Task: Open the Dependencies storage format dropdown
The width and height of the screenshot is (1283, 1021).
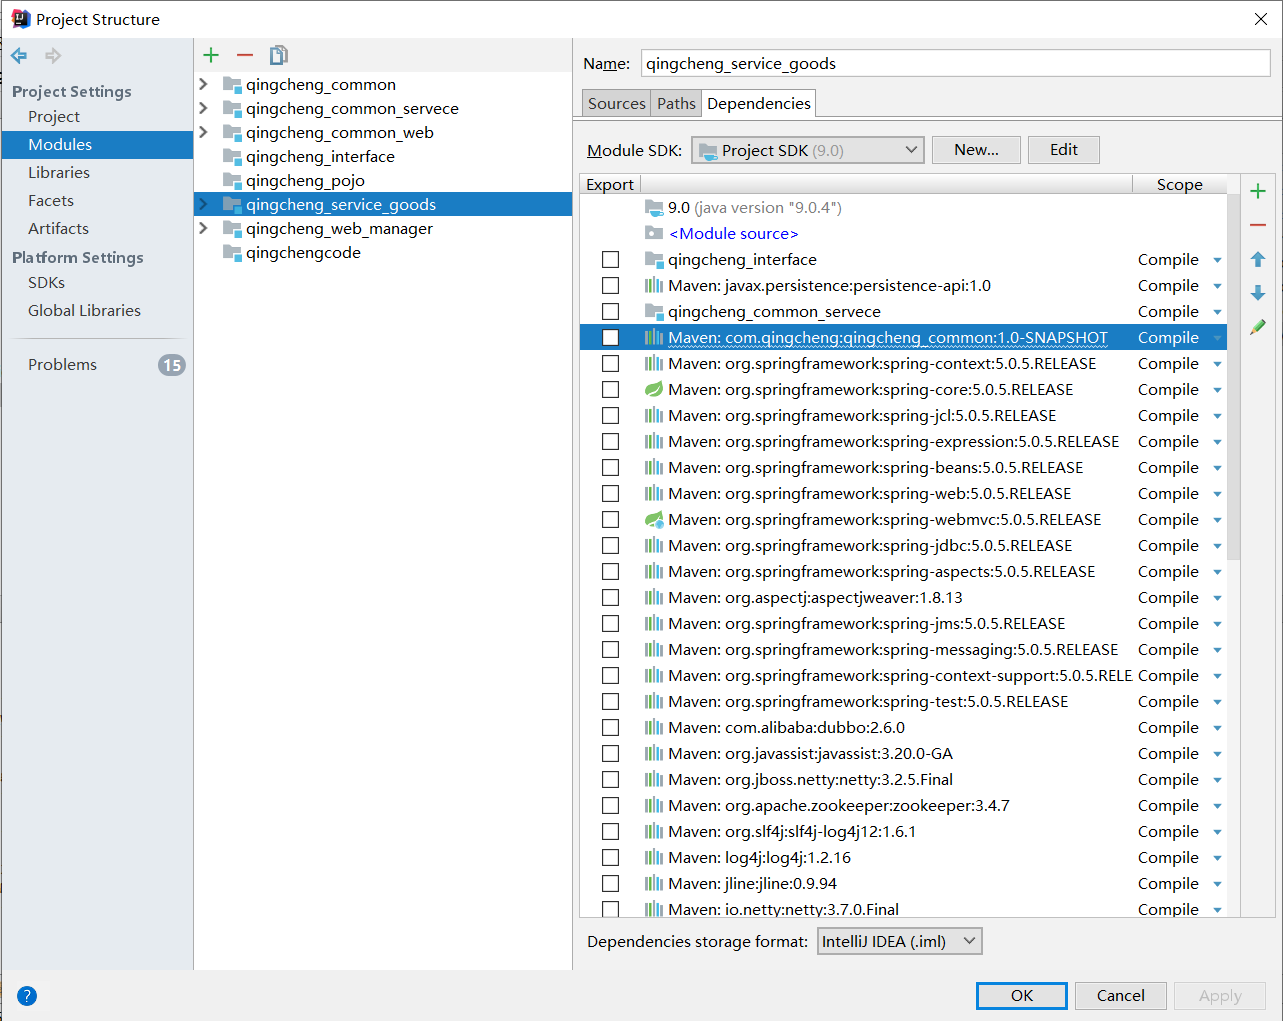Action: [900, 941]
